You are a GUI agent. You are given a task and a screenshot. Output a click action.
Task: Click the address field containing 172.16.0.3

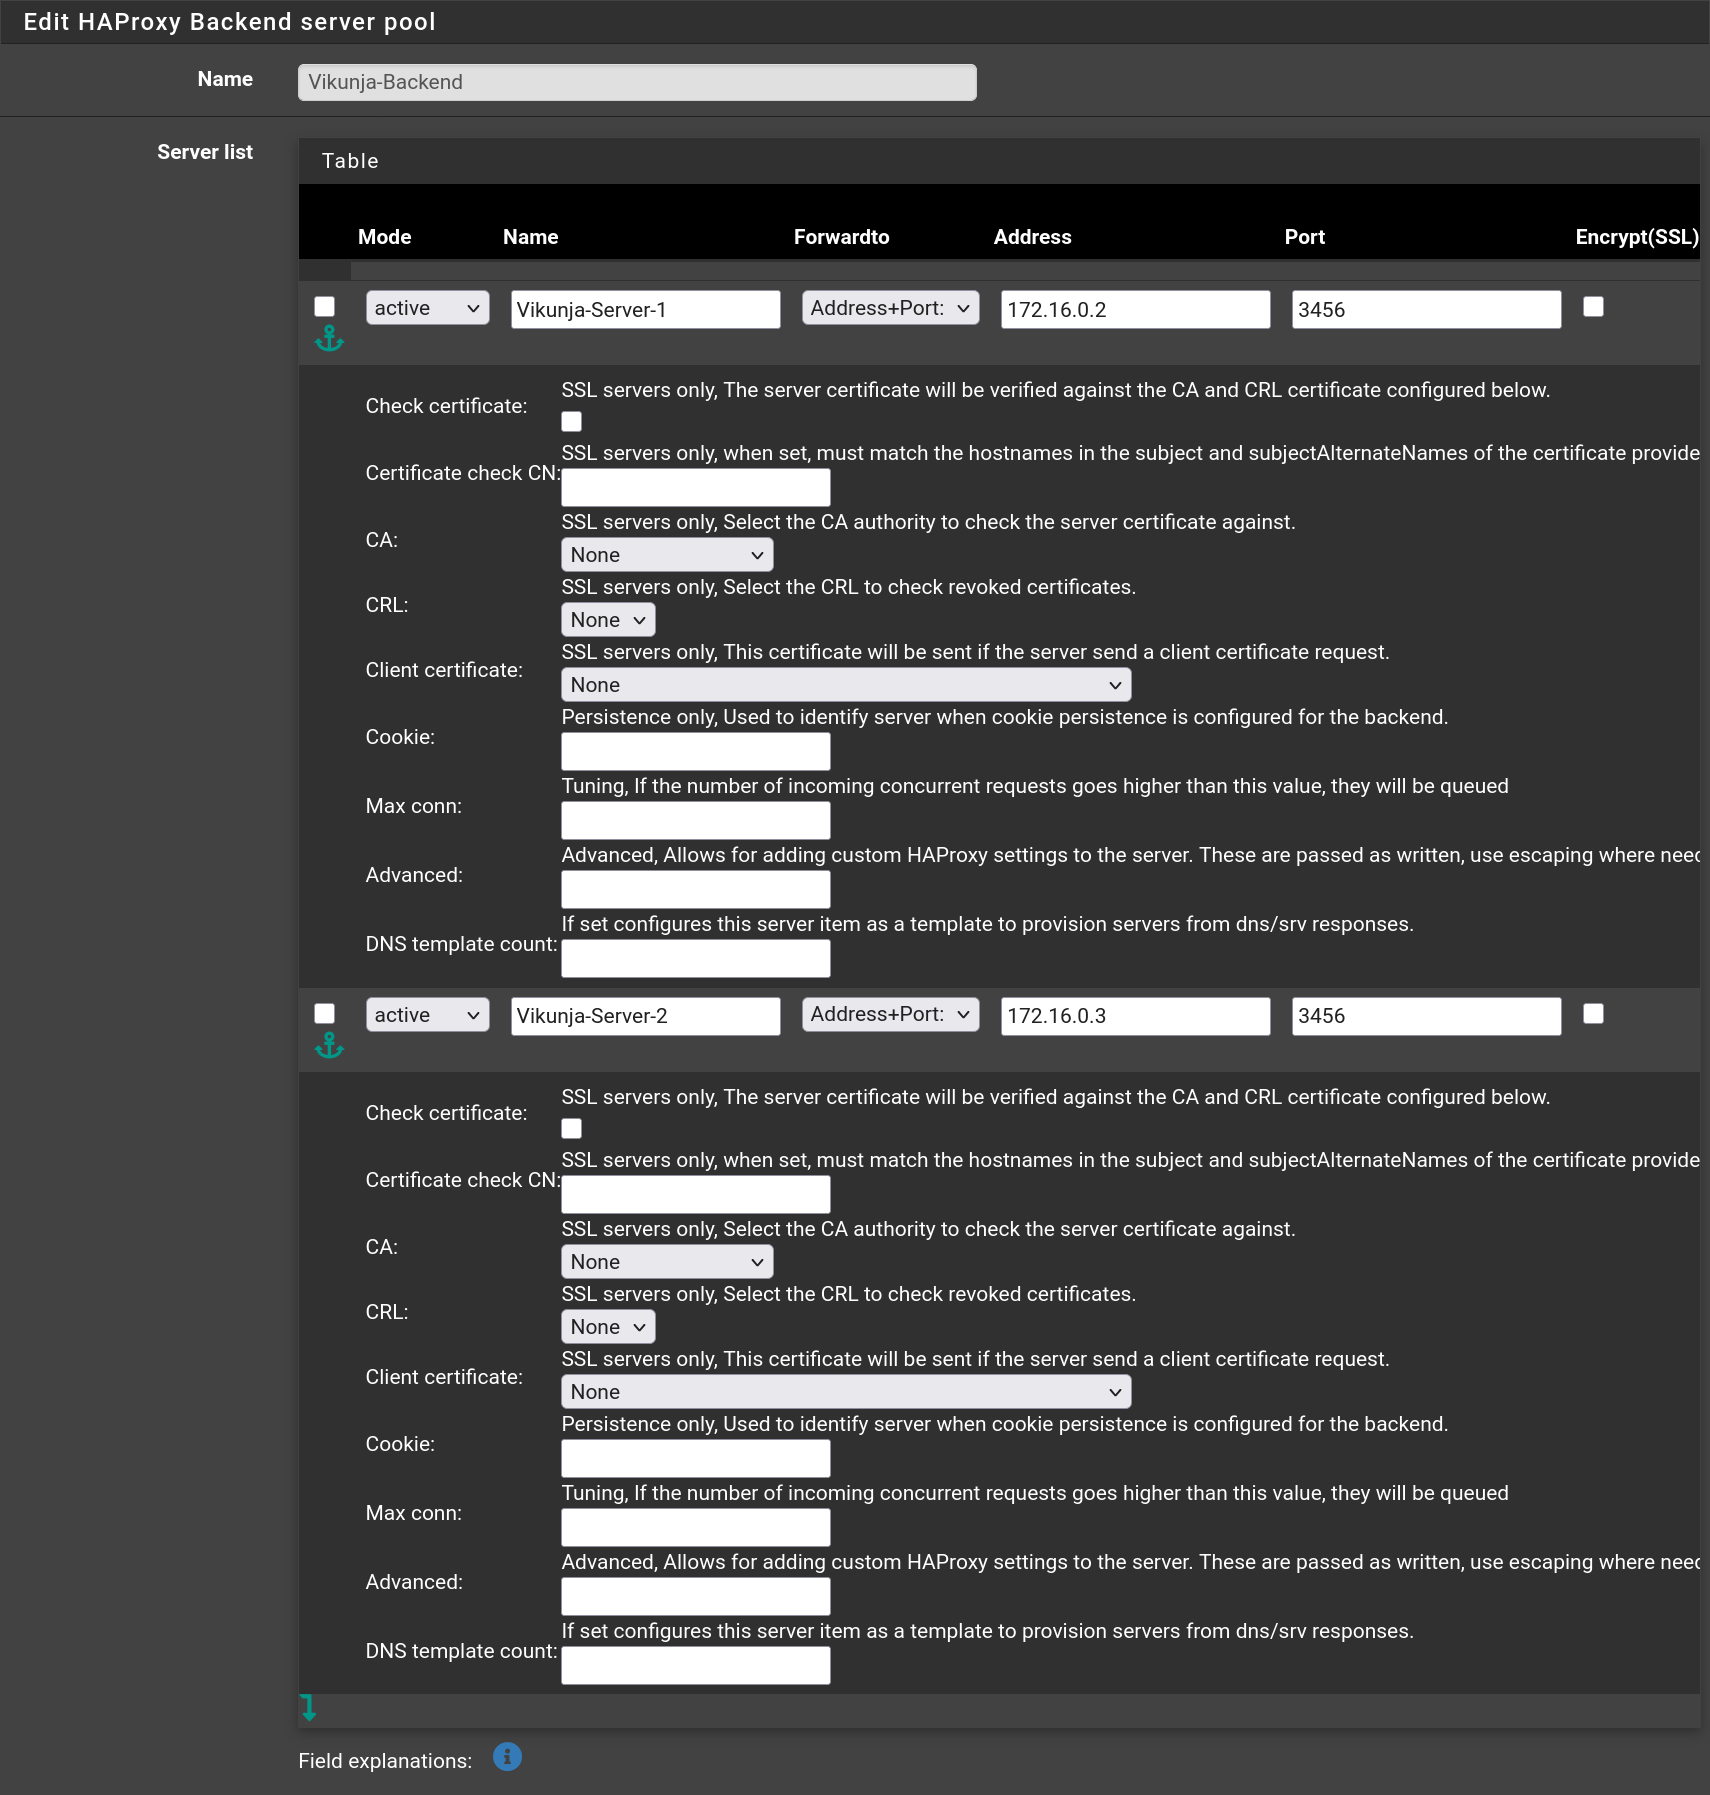(1136, 1016)
